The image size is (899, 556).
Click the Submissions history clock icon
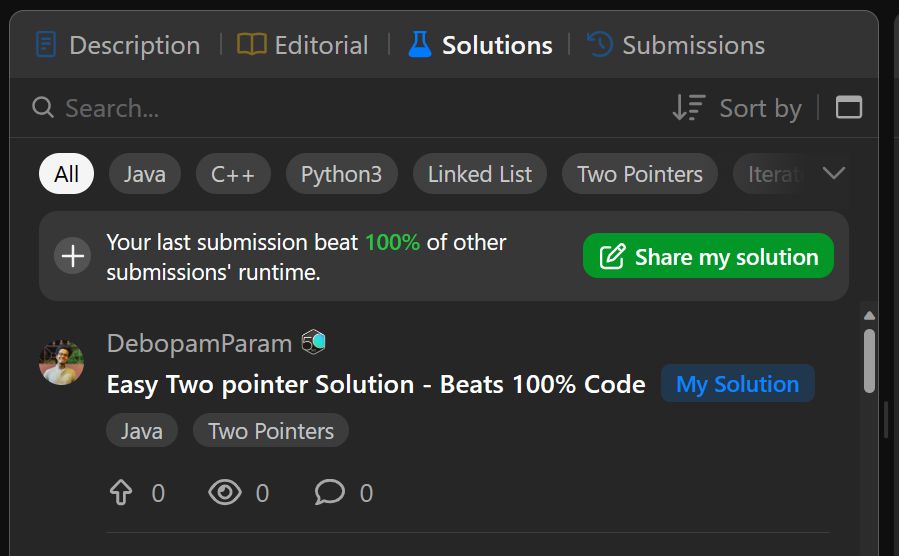click(x=600, y=45)
